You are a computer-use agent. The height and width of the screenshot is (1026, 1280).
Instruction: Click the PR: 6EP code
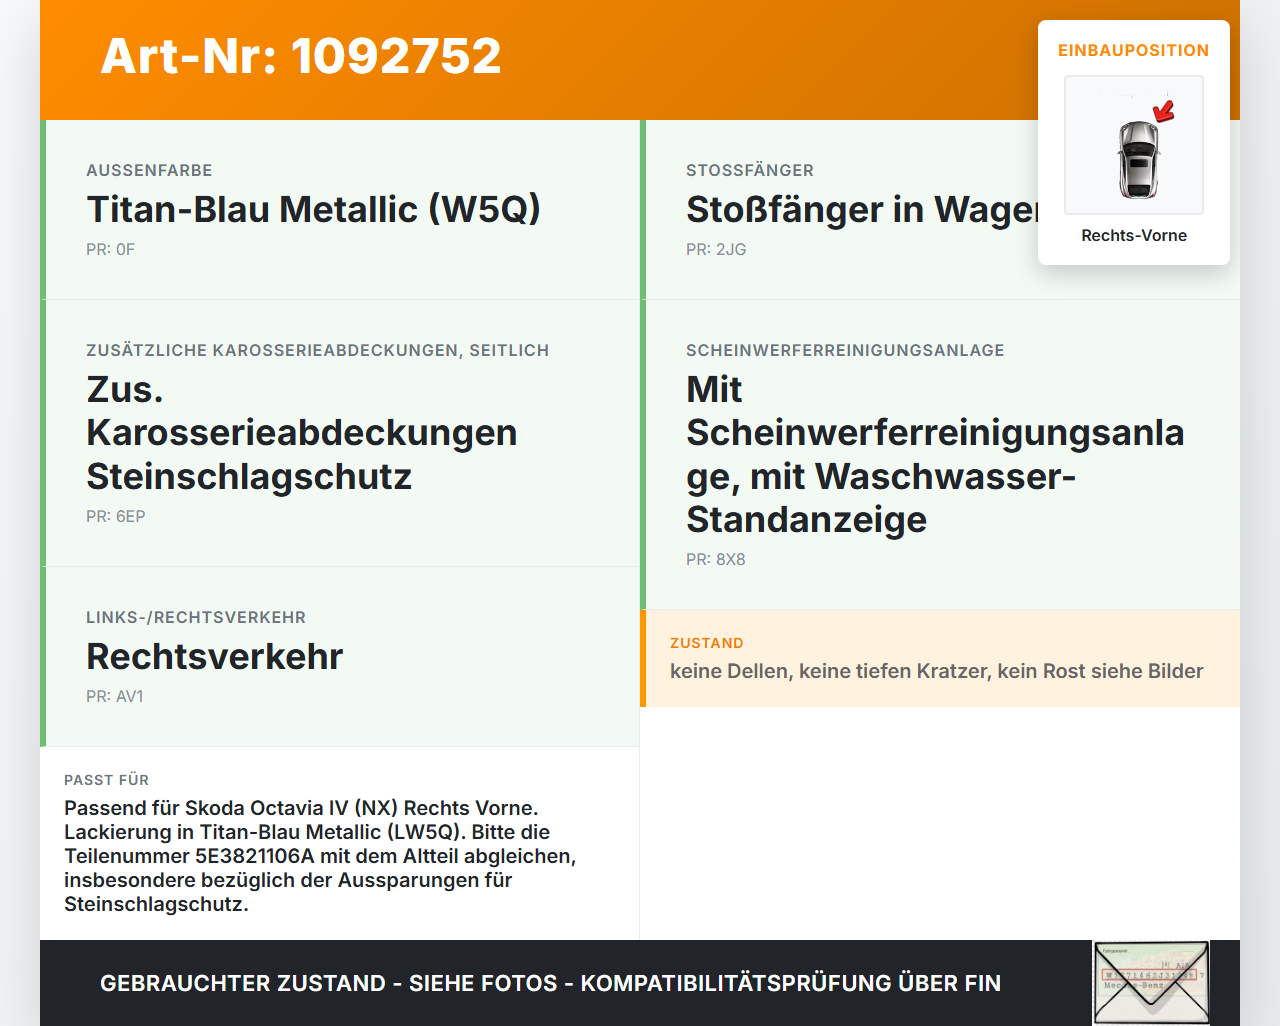pyautogui.click(x=116, y=516)
